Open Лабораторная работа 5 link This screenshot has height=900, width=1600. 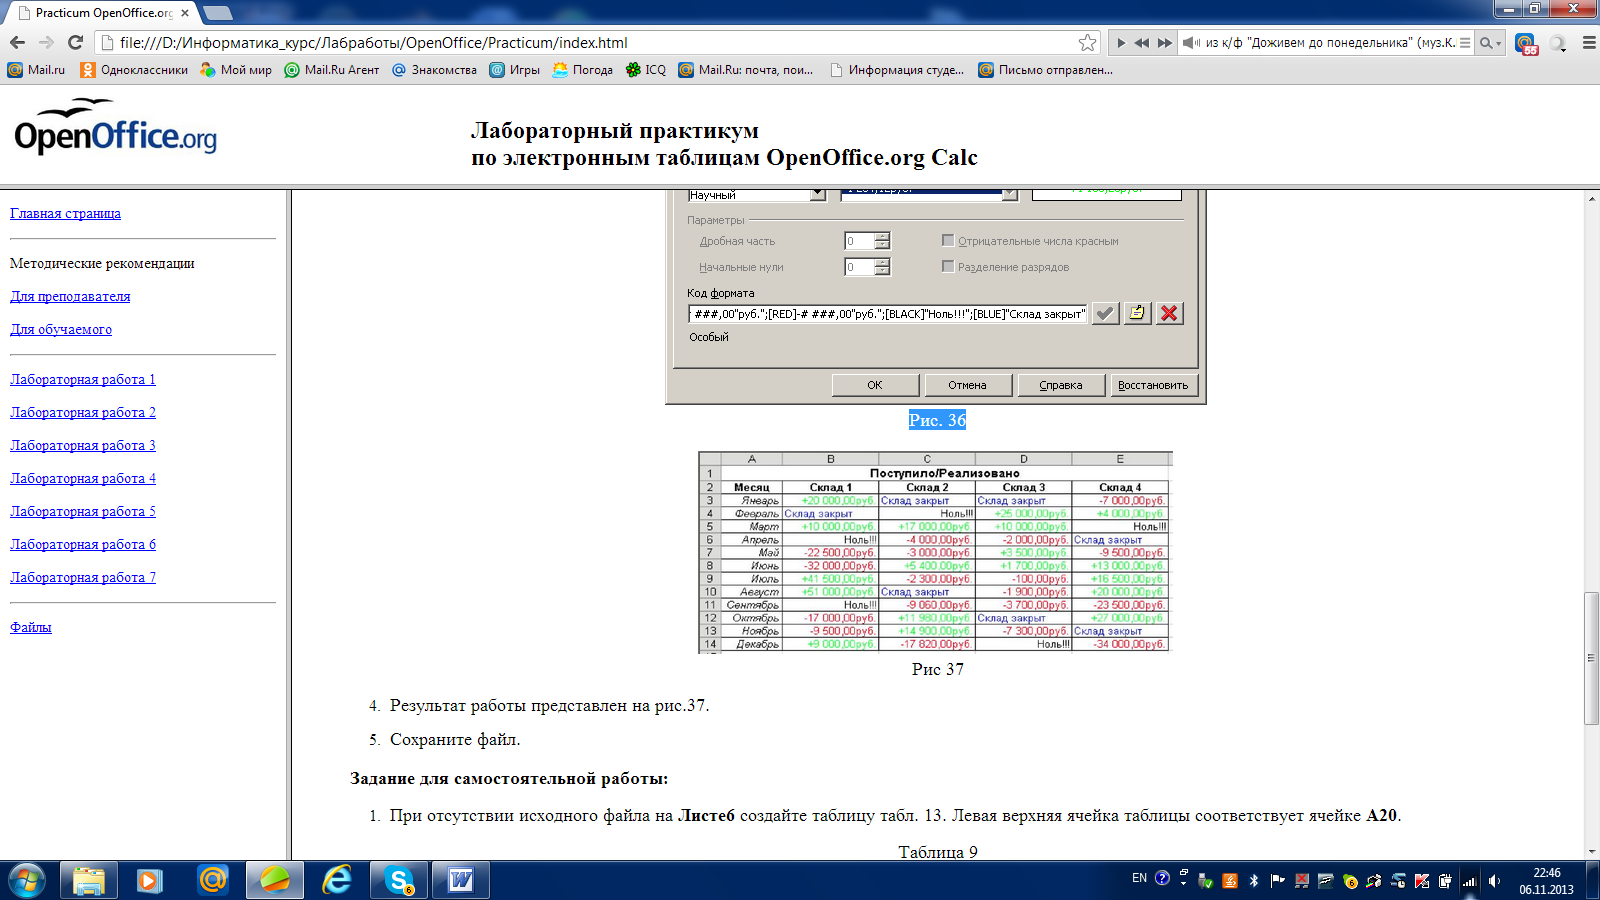click(x=83, y=511)
